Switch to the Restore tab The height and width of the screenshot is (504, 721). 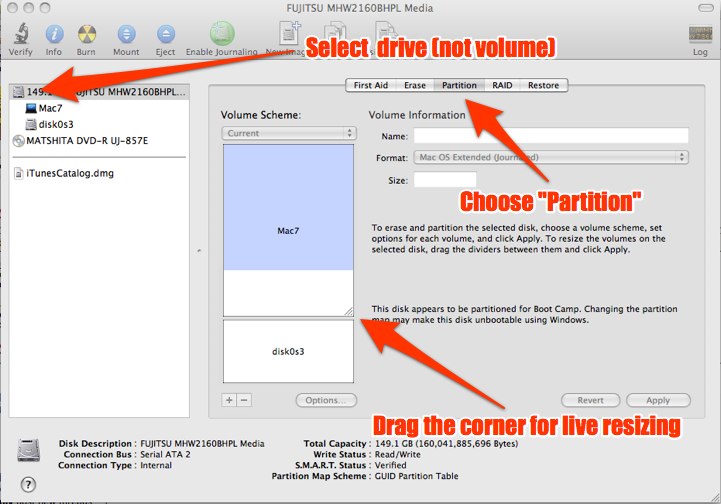[544, 85]
